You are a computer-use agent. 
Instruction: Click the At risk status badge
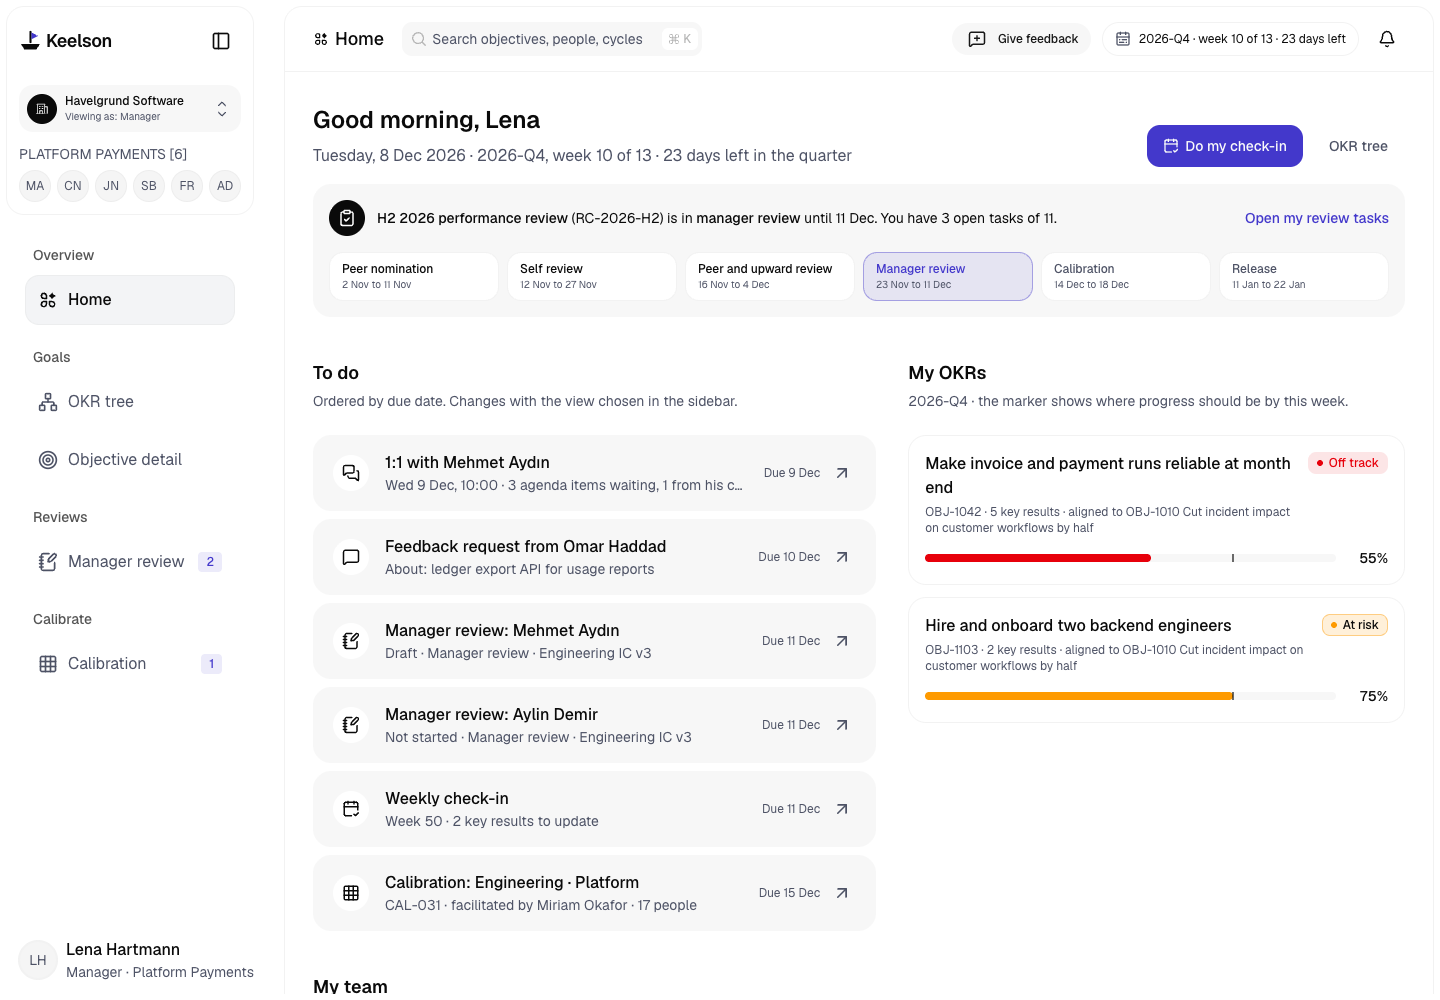[x=1354, y=625]
